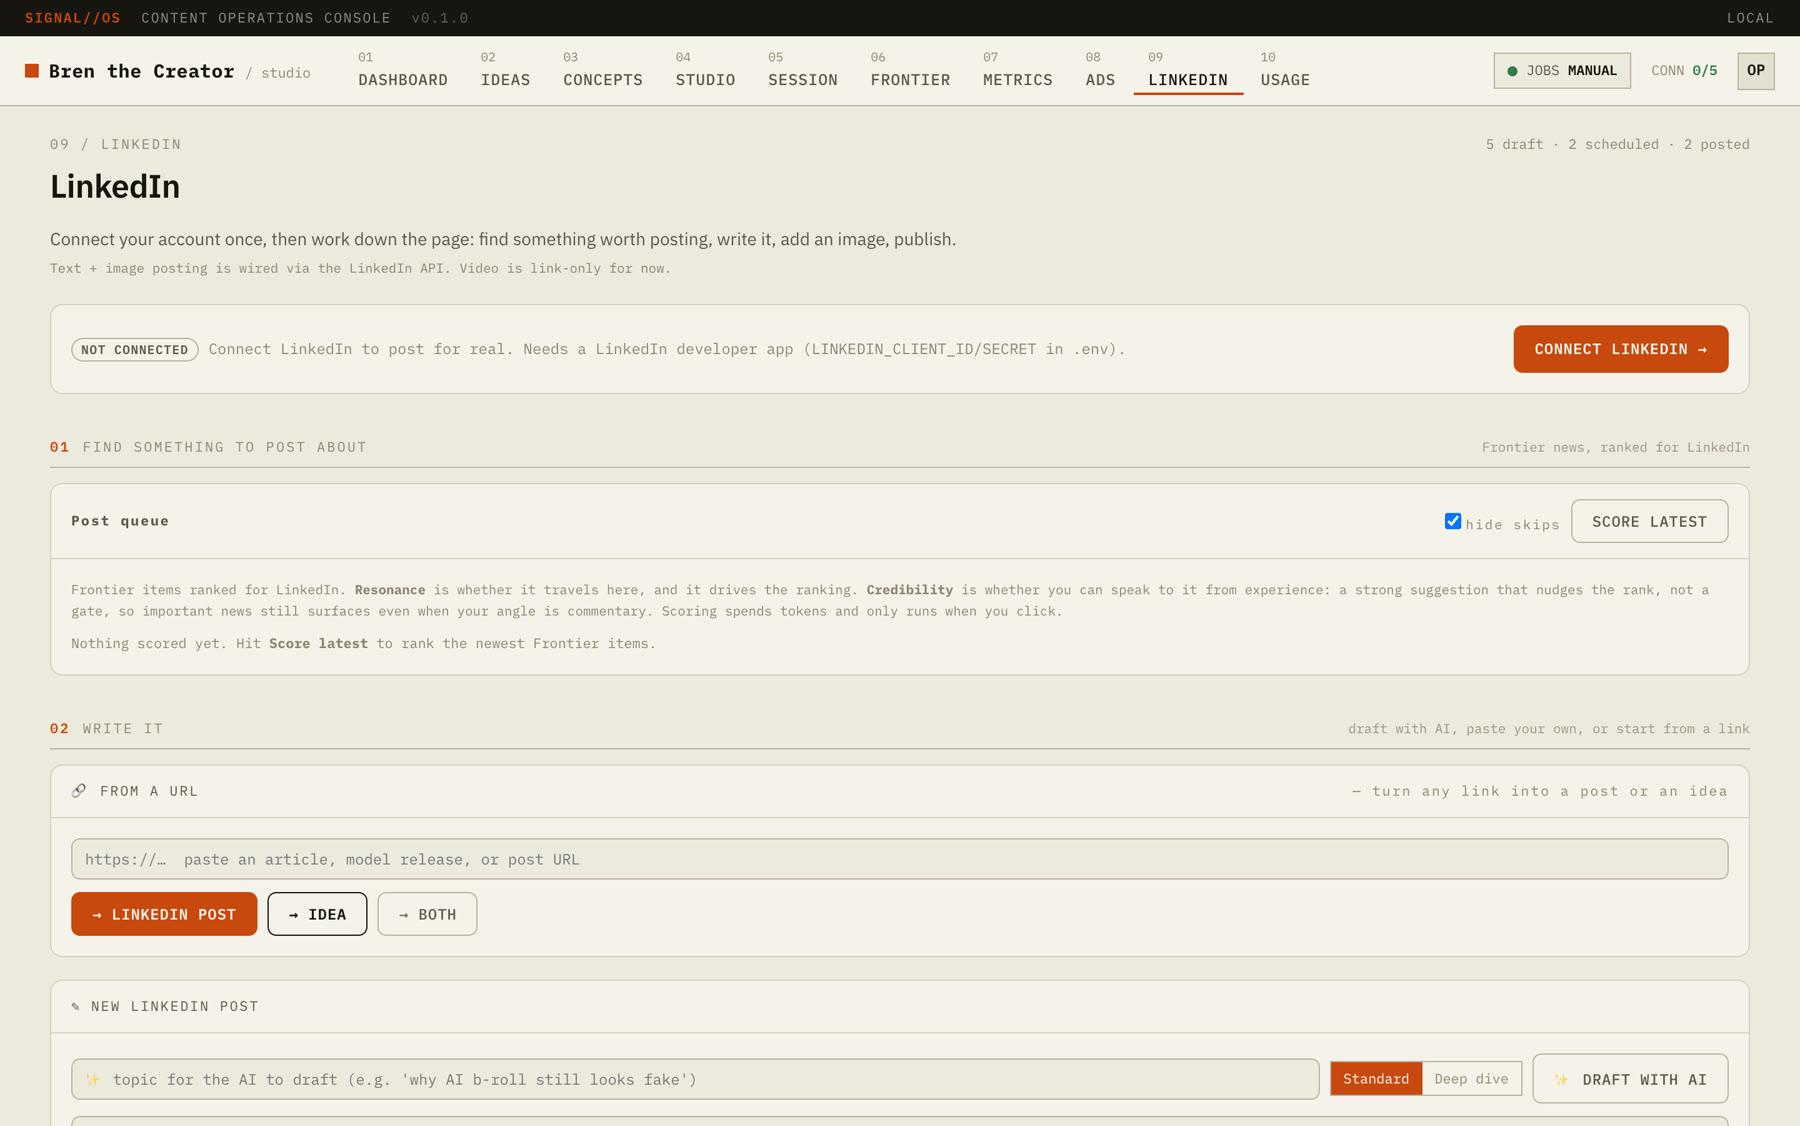Click the SIGNAL//OS console label
The width and height of the screenshot is (1800, 1126).
tap(73, 18)
